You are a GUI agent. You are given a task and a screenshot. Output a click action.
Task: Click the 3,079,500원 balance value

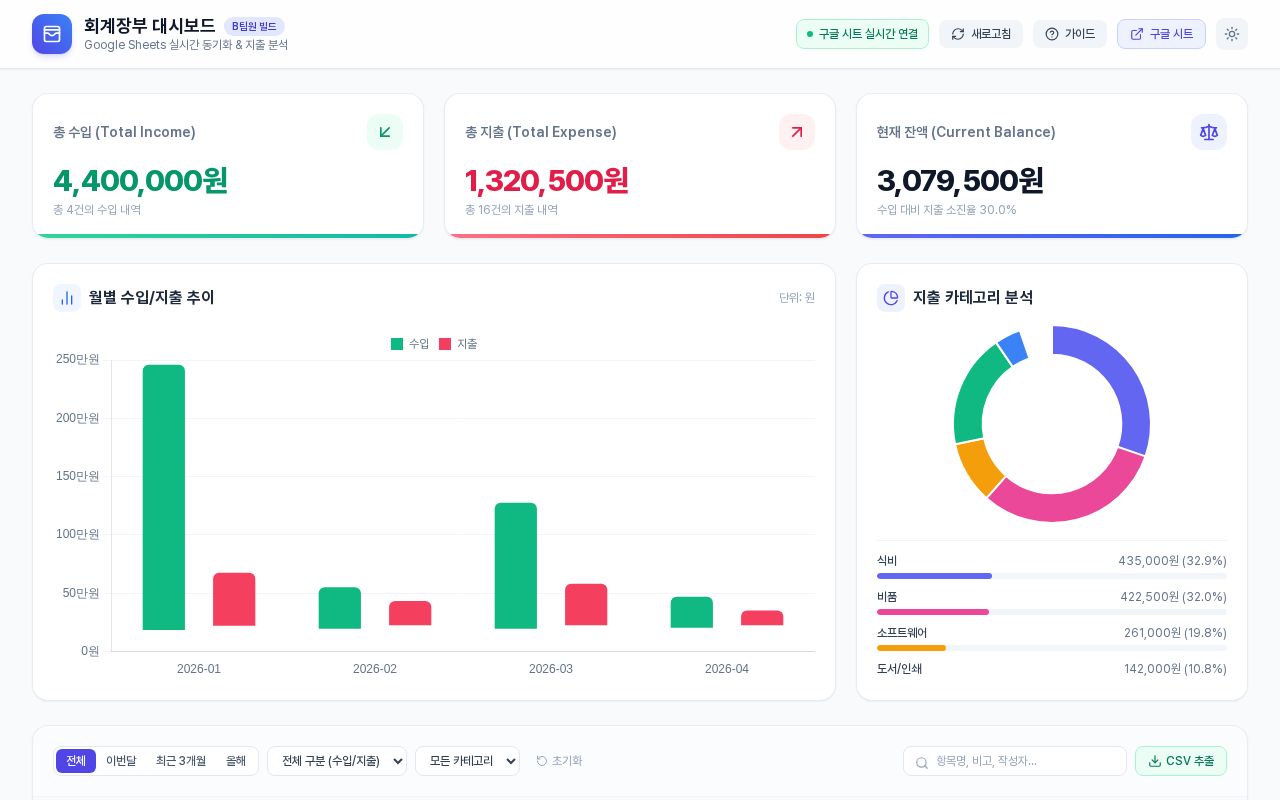tap(960, 181)
